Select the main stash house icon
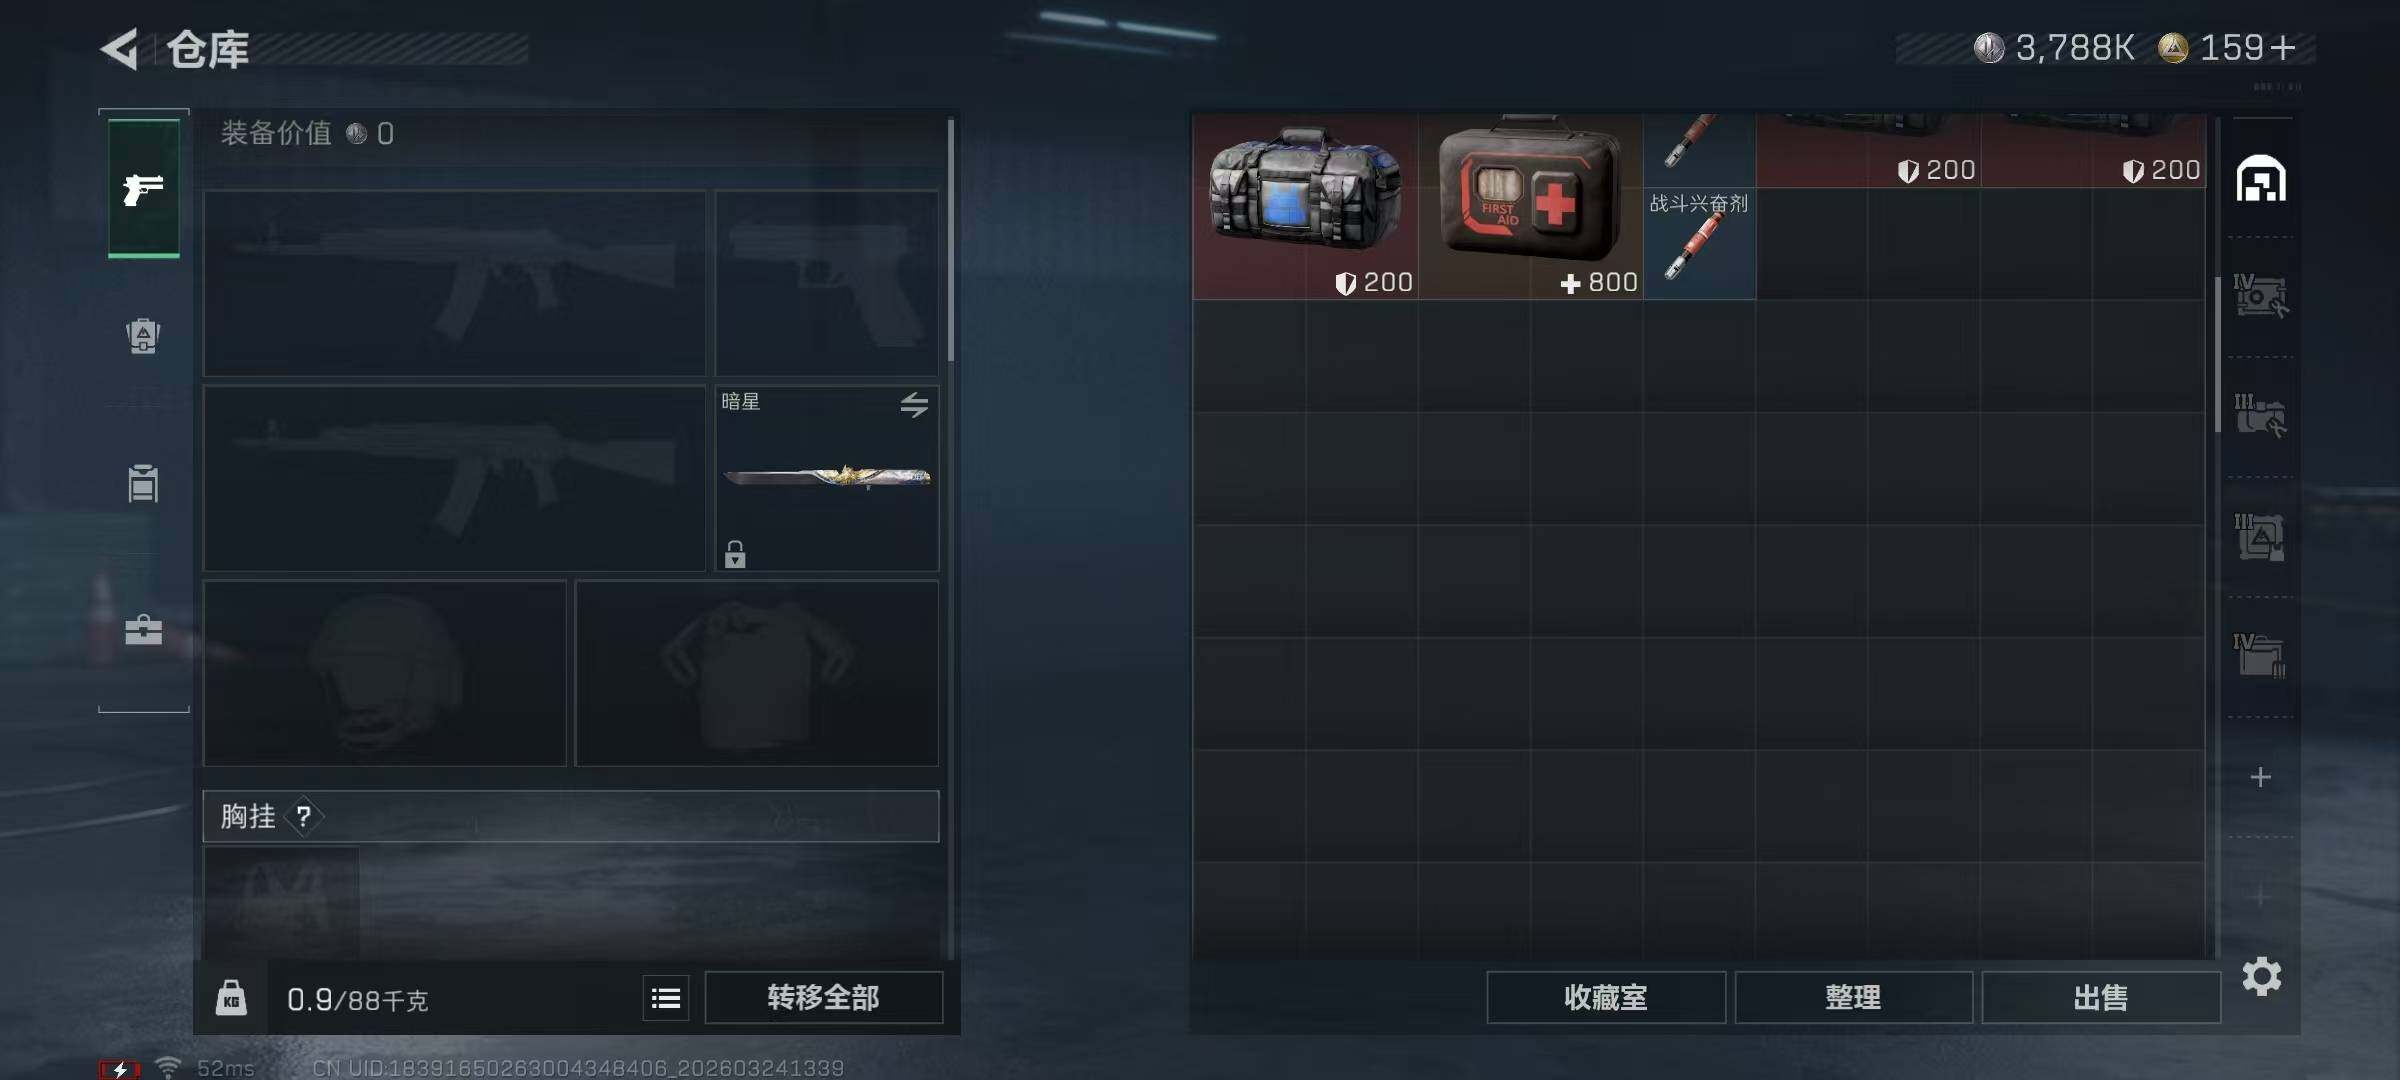Image resolution: width=2400 pixels, height=1080 pixels. (2261, 180)
